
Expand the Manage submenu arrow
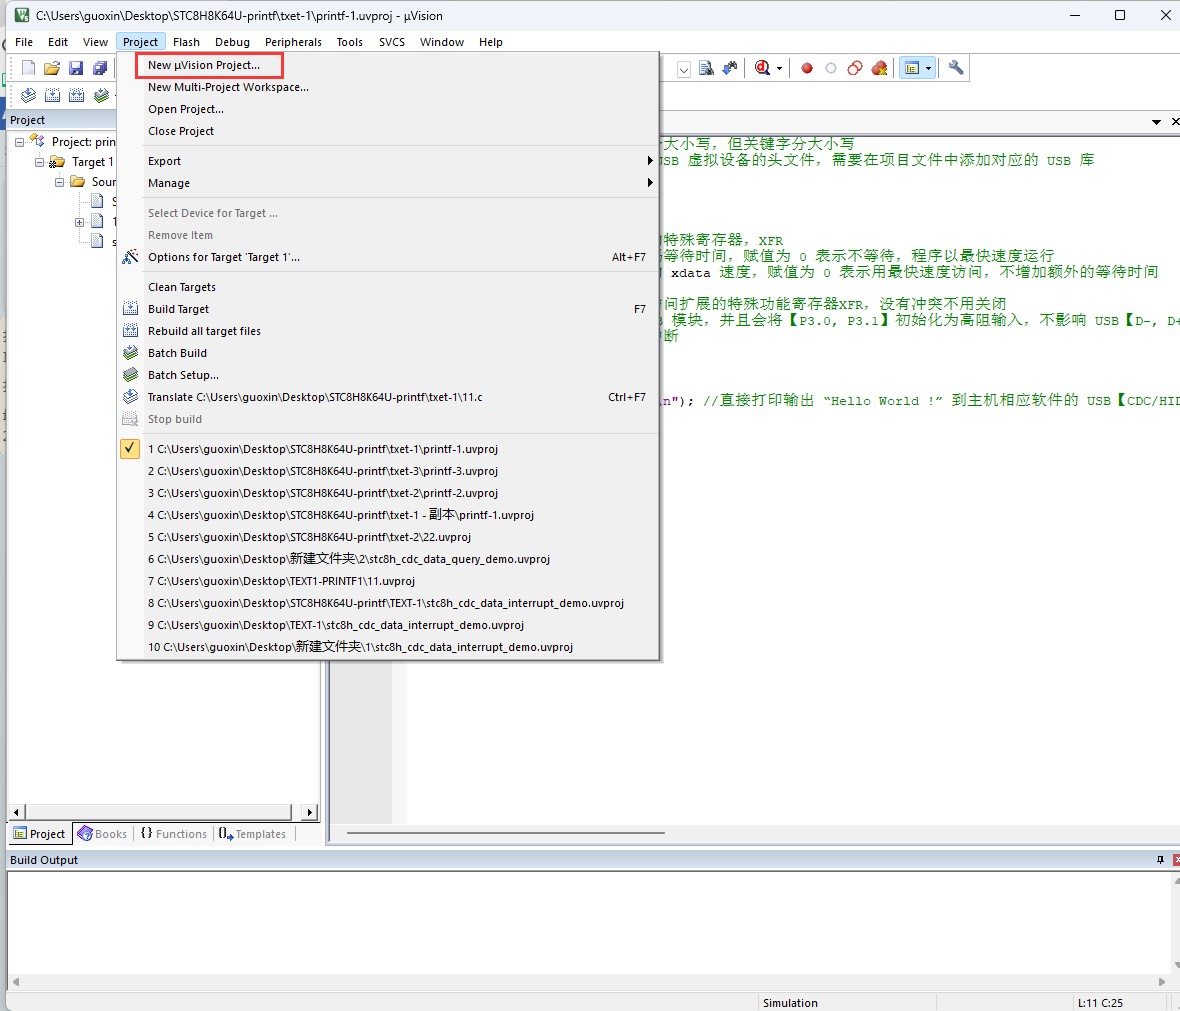point(650,182)
